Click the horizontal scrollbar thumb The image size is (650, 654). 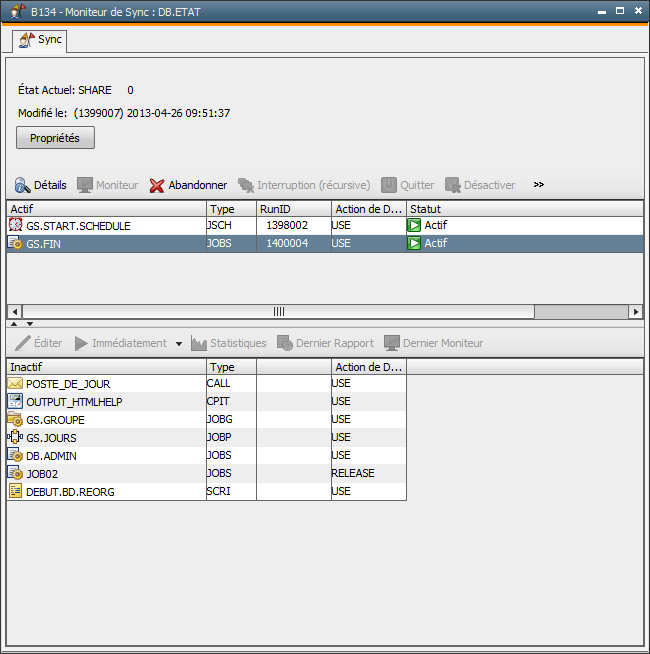click(279, 312)
